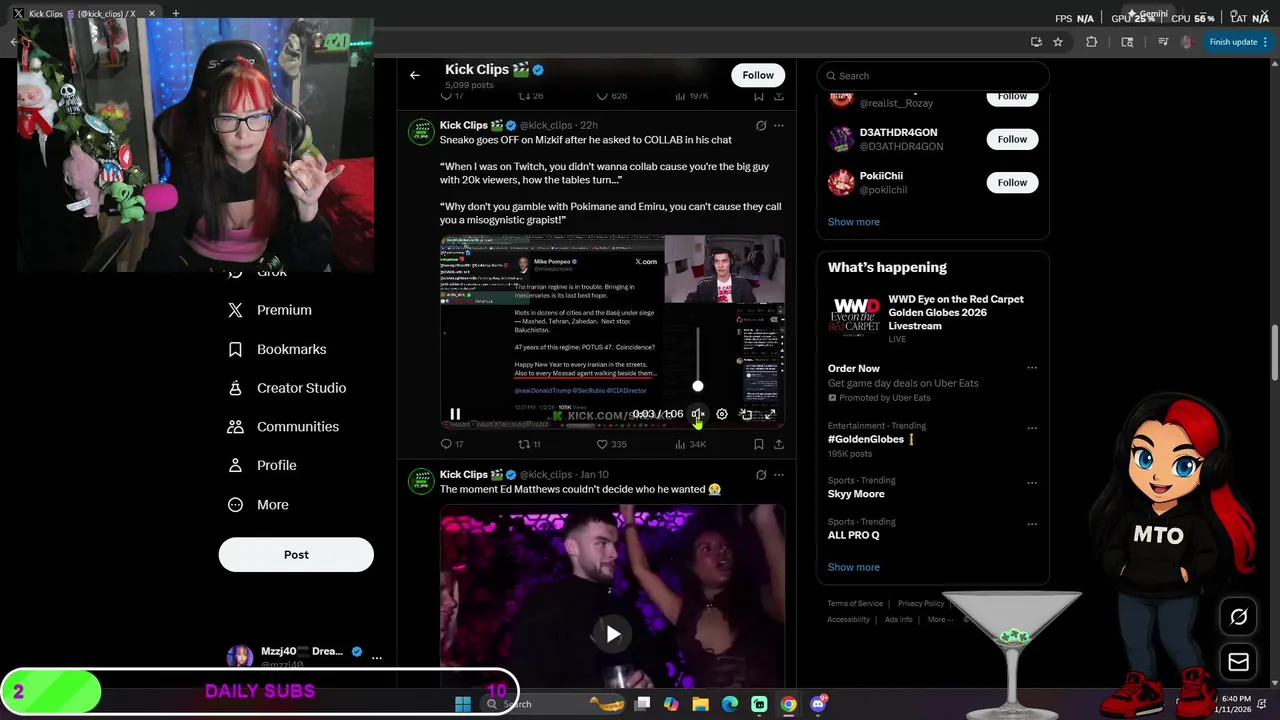
Task: Follow the D3ATHDR4GON account
Action: (x=1012, y=139)
